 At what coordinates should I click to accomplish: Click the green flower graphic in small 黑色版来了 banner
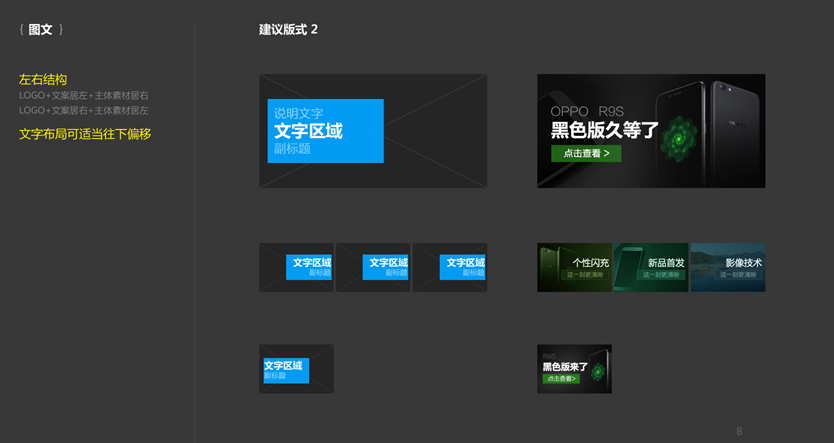597,372
